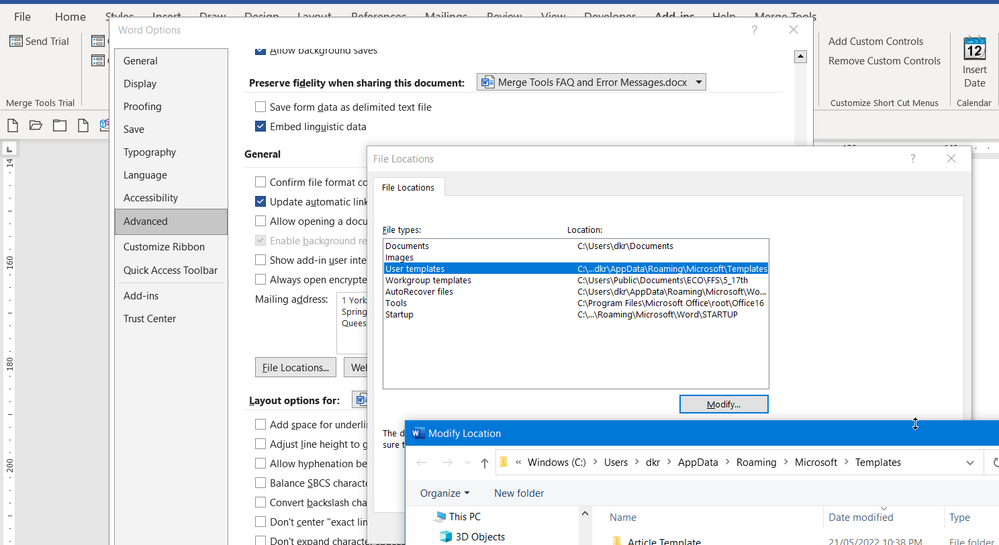
Task: Click the This PC icon in navigation pane
Action: [x=440, y=516]
